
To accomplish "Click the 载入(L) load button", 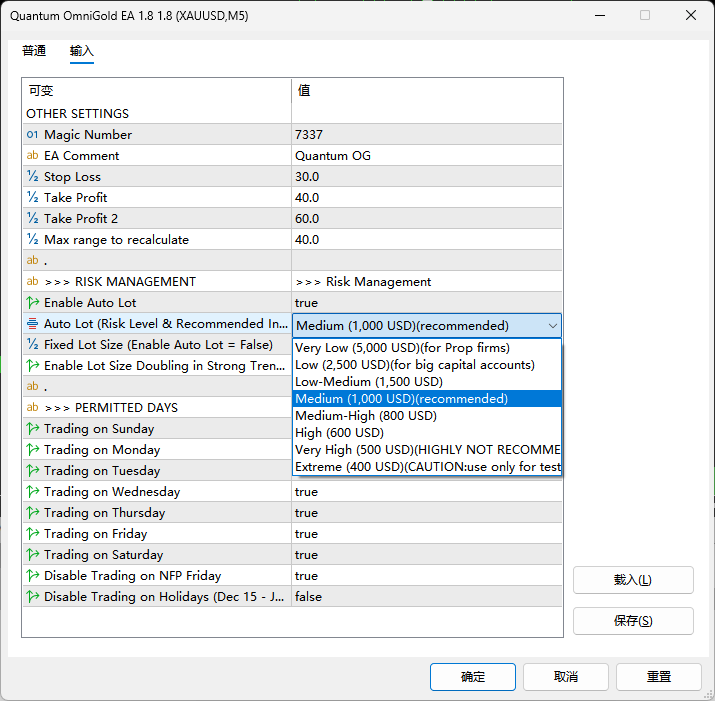I will pyautogui.click(x=633, y=580).
